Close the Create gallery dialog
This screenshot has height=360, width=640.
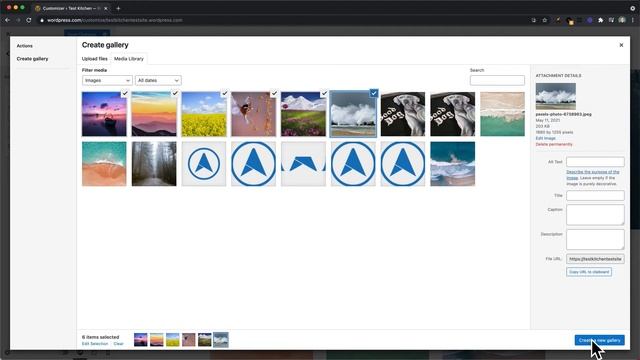(x=621, y=45)
